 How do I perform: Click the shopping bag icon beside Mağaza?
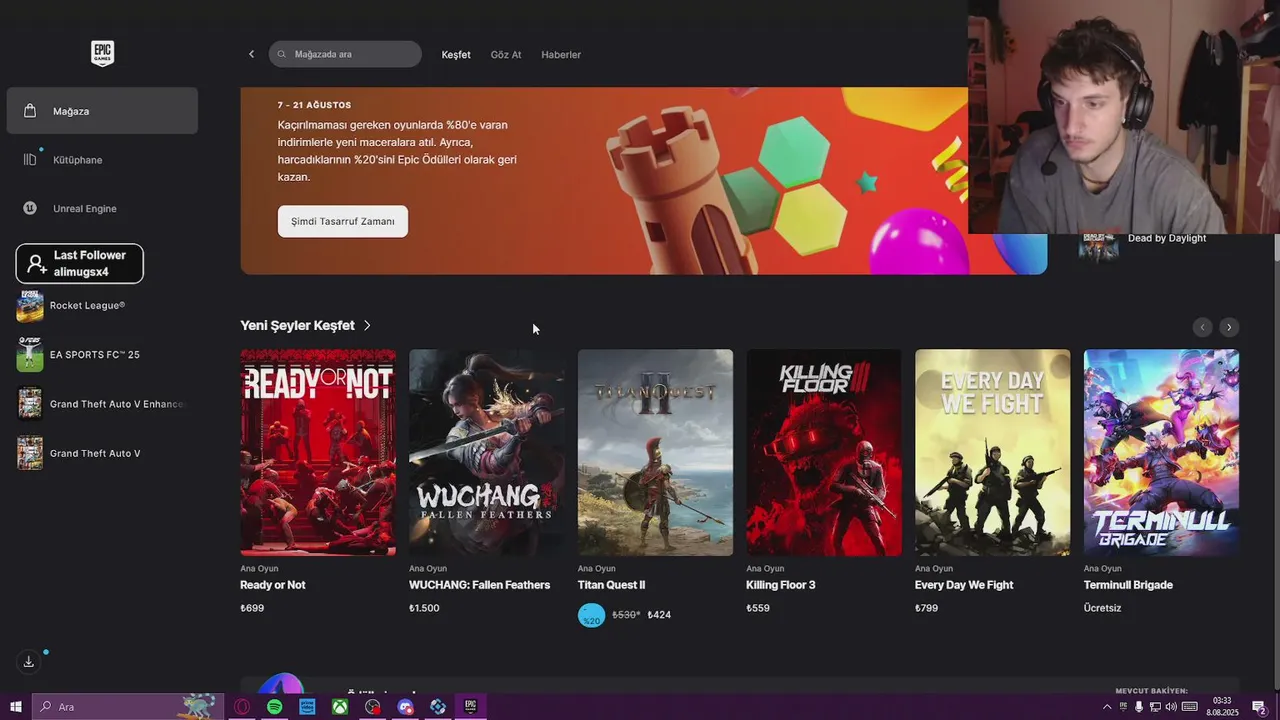click(30, 110)
